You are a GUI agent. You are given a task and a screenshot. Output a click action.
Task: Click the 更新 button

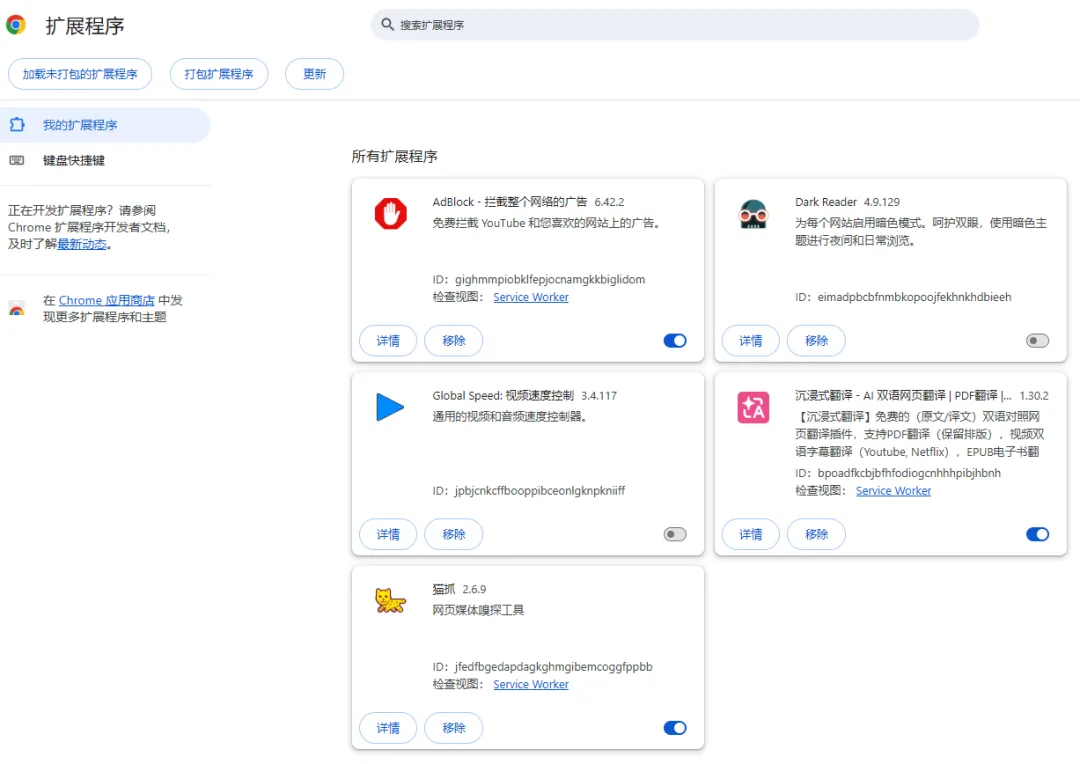[x=314, y=74]
